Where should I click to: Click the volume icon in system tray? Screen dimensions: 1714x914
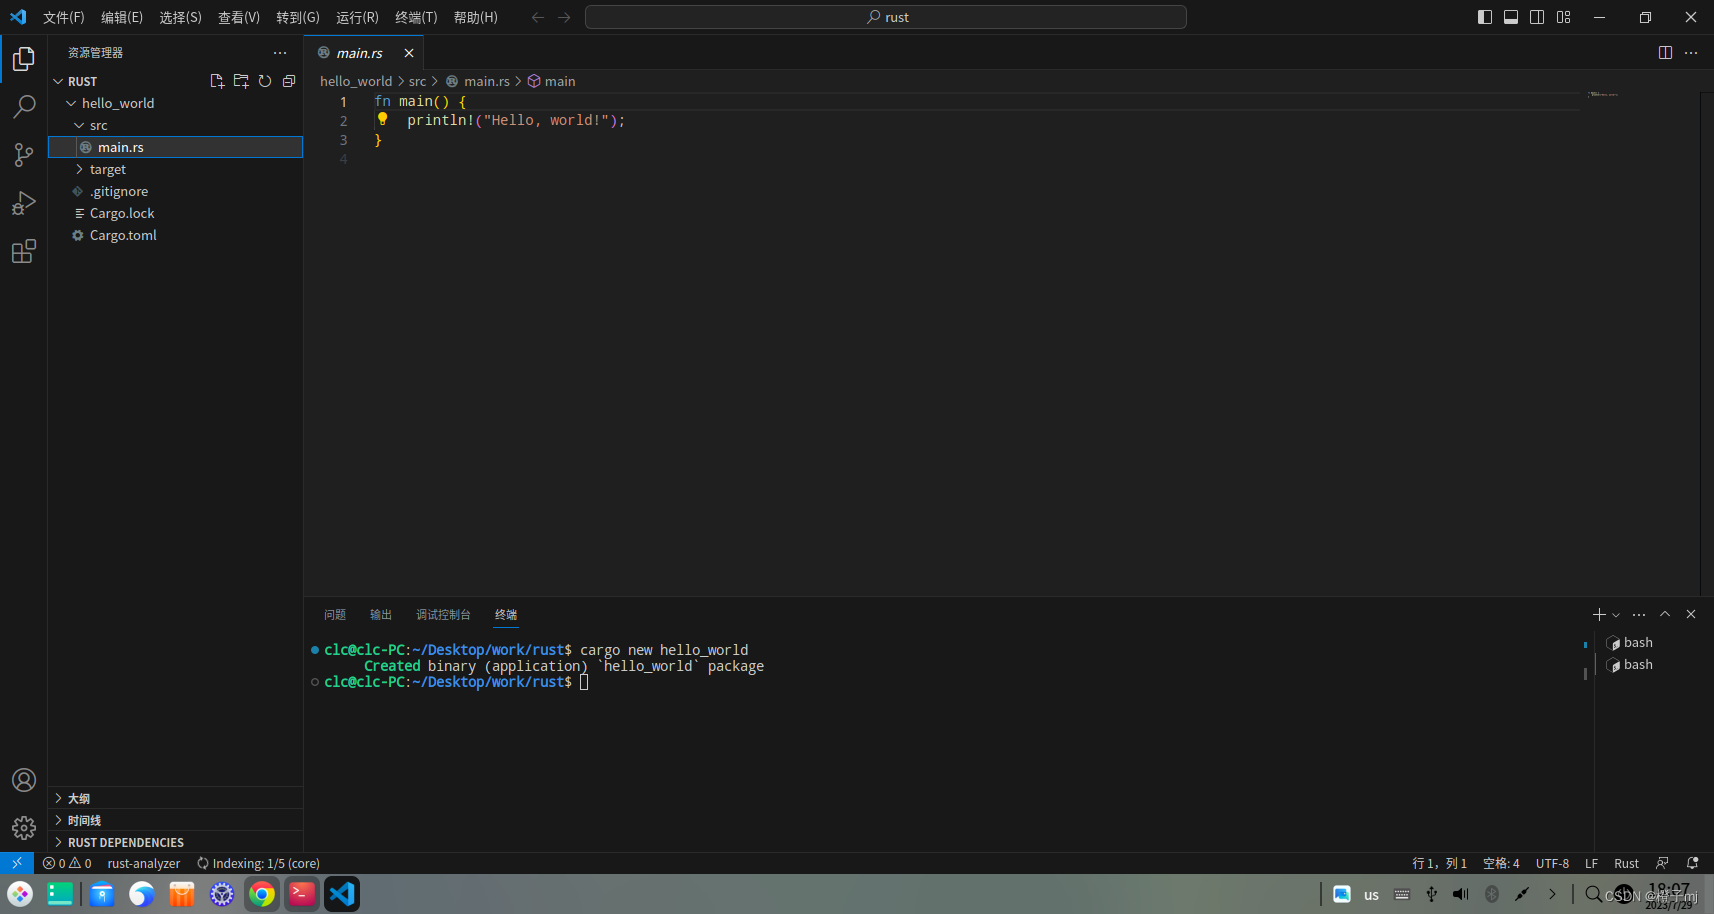click(x=1461, y=894)
